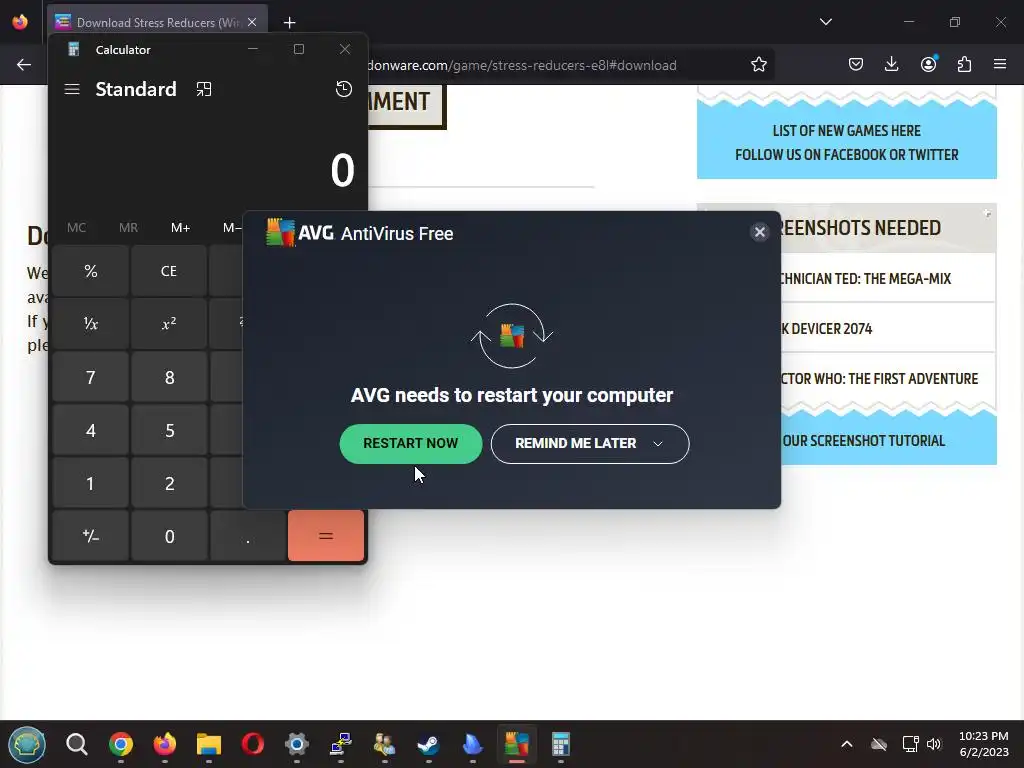Click Calculator digit 1
The width and height of the screenshot is (1024, 768).
tap(90, 483)
